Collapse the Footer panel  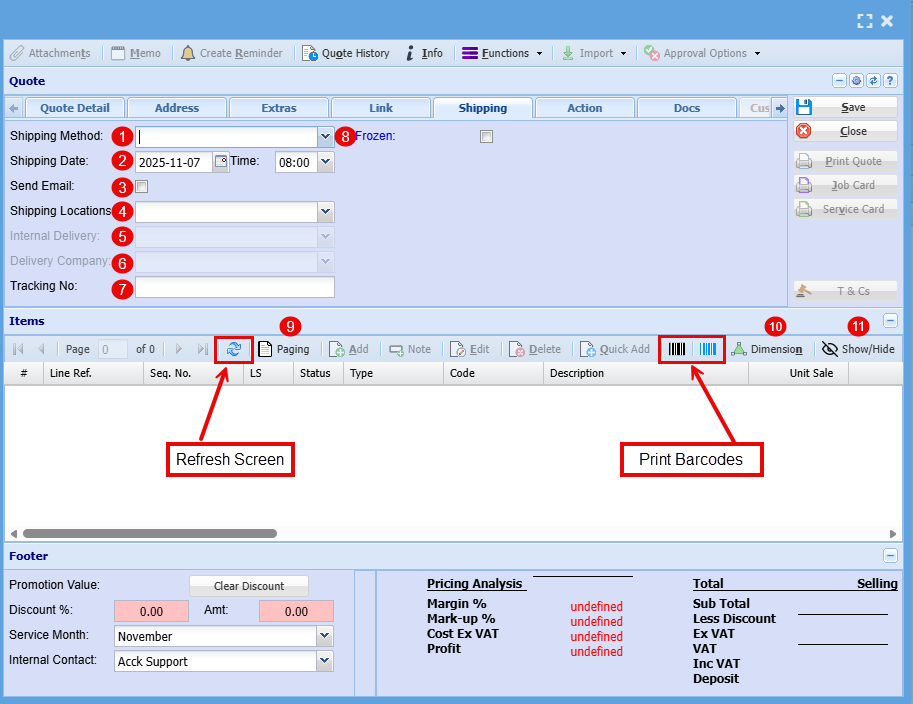[x=890, y=556]
